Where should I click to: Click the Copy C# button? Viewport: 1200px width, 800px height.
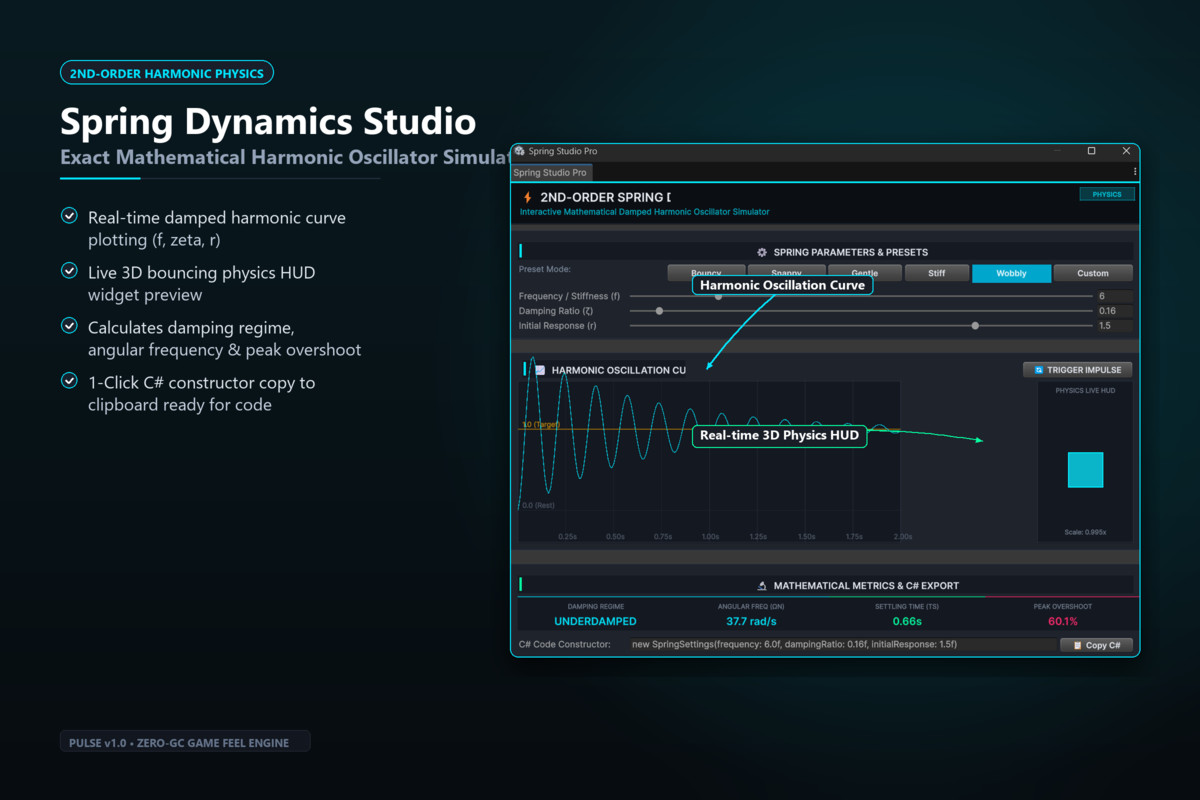(1096, 645)
